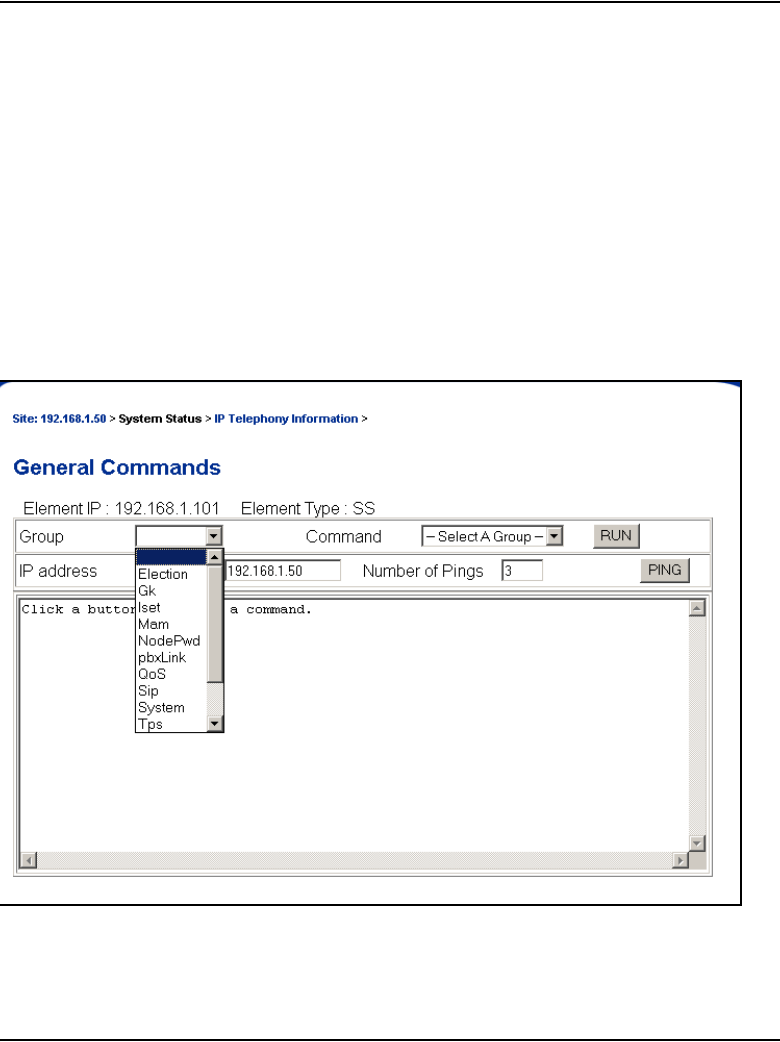
Task: Select the blank highlighted entry in the Group list
Action: point(171,557)
